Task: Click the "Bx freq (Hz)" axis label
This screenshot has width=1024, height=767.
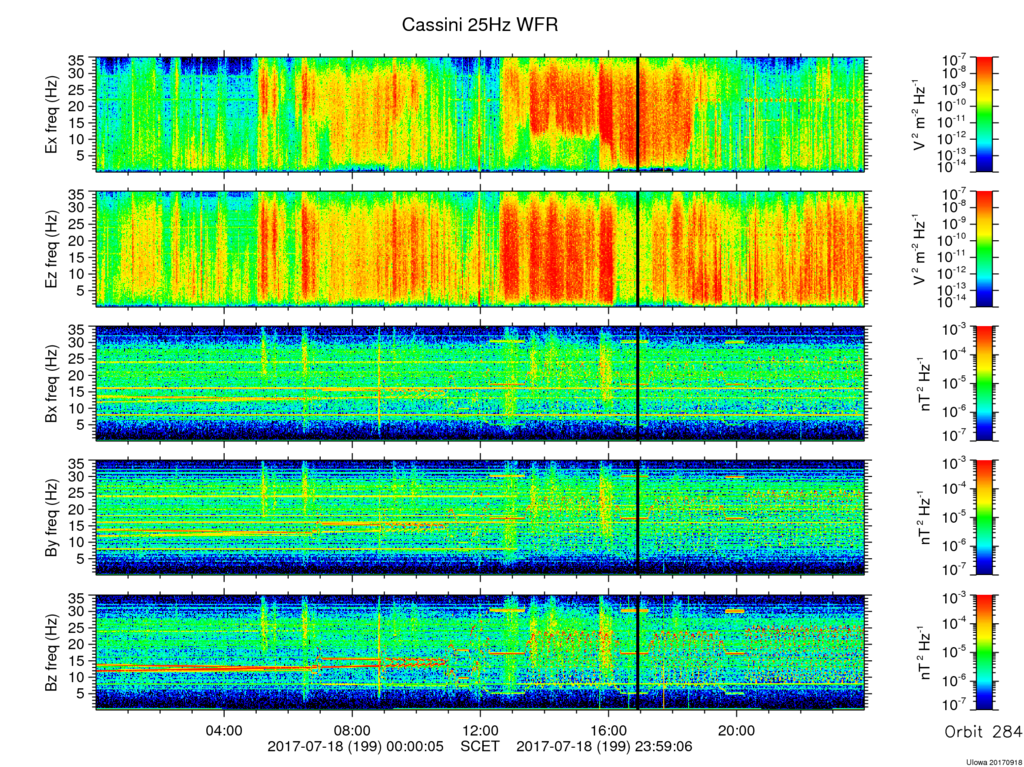Action: point(52,384)
